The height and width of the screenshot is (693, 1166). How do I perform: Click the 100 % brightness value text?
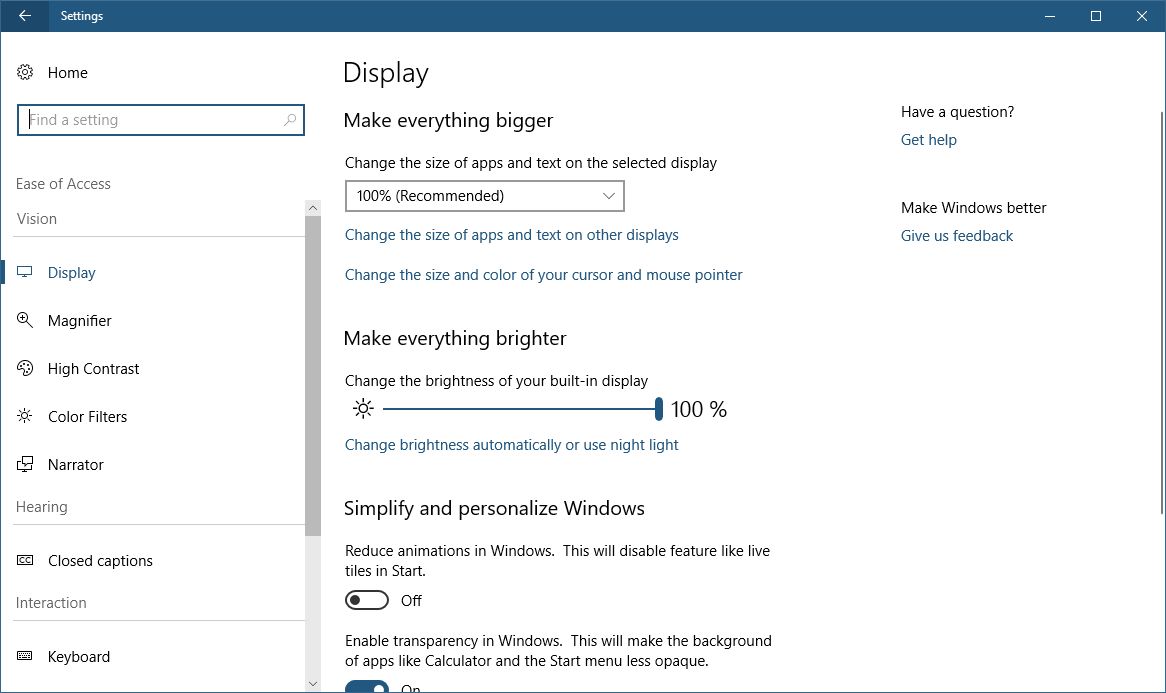[699, 409]
